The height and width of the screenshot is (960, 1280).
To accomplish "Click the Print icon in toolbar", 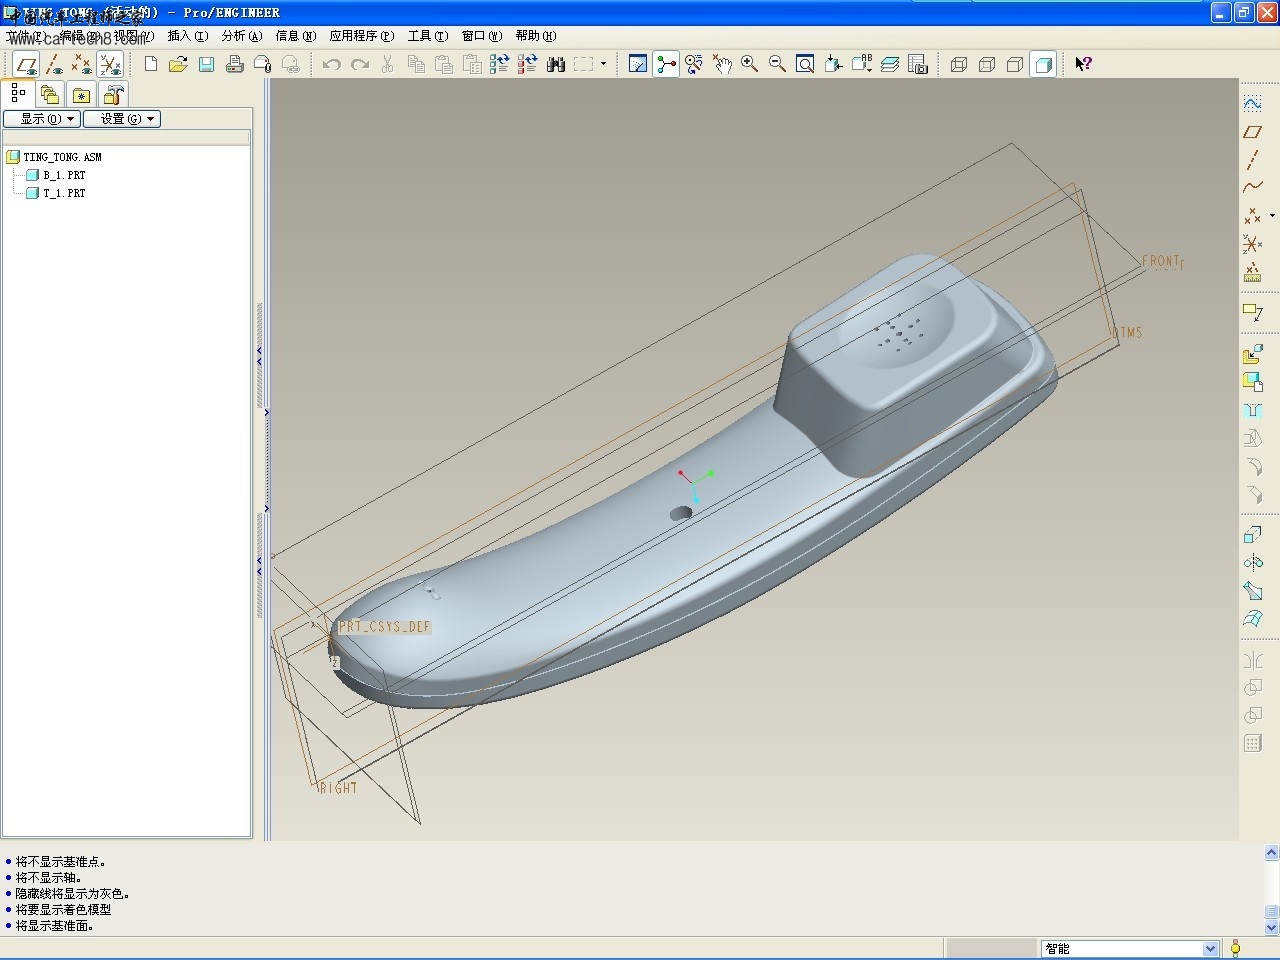I will pyautogui.click(x=235, y=65).
